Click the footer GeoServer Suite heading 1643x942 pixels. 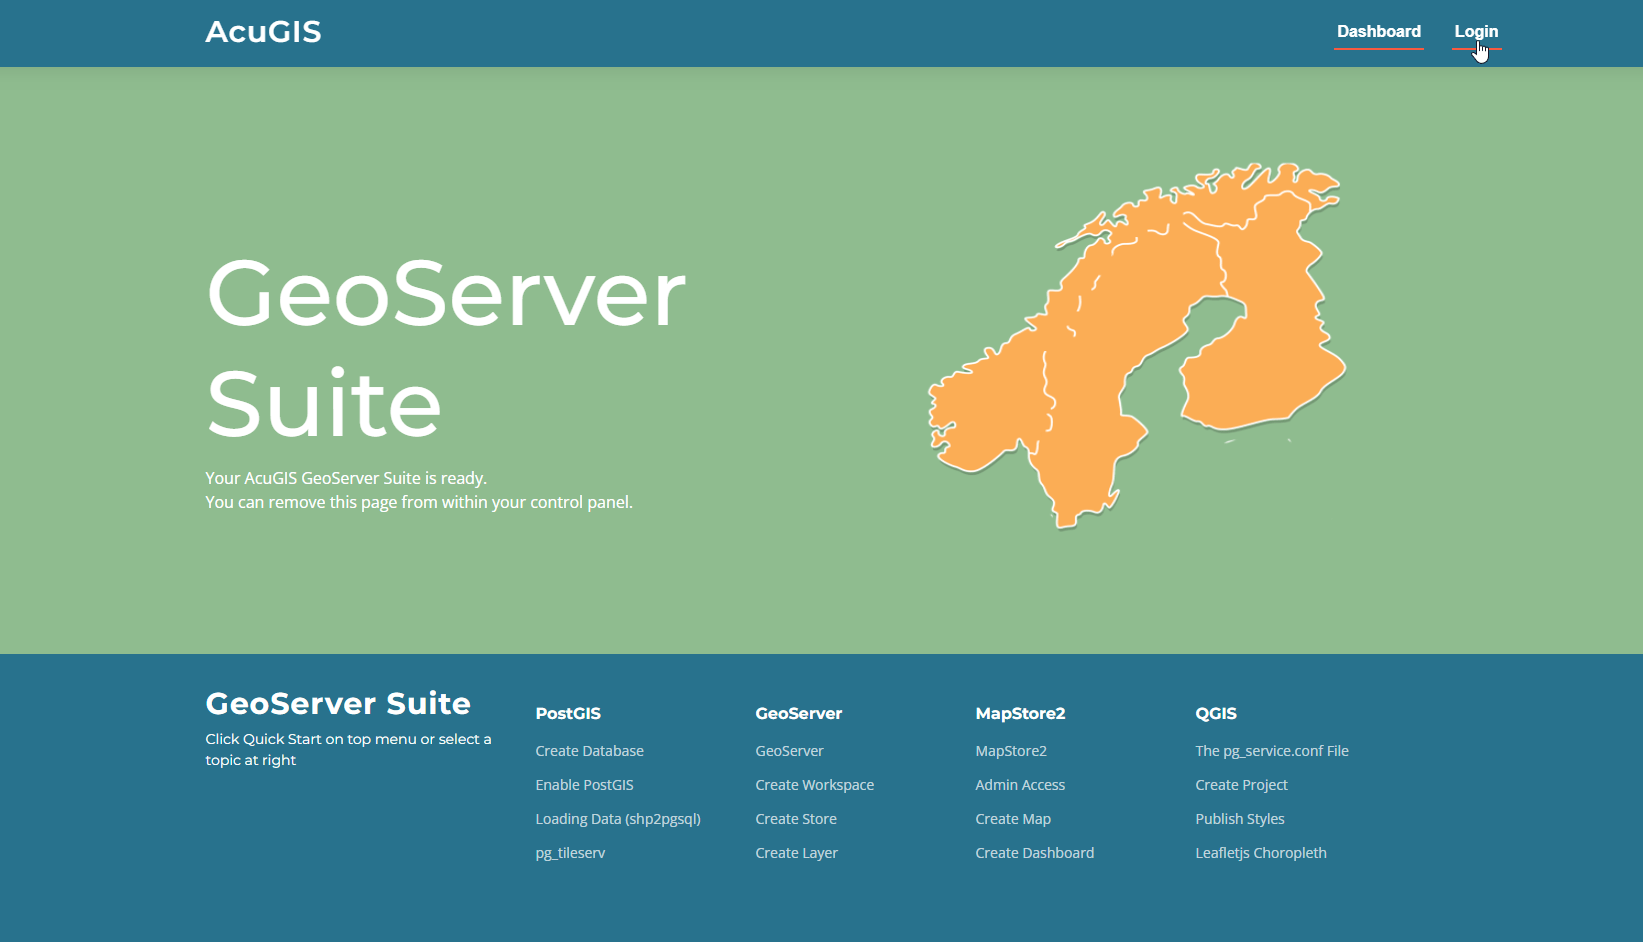(338, 703)
